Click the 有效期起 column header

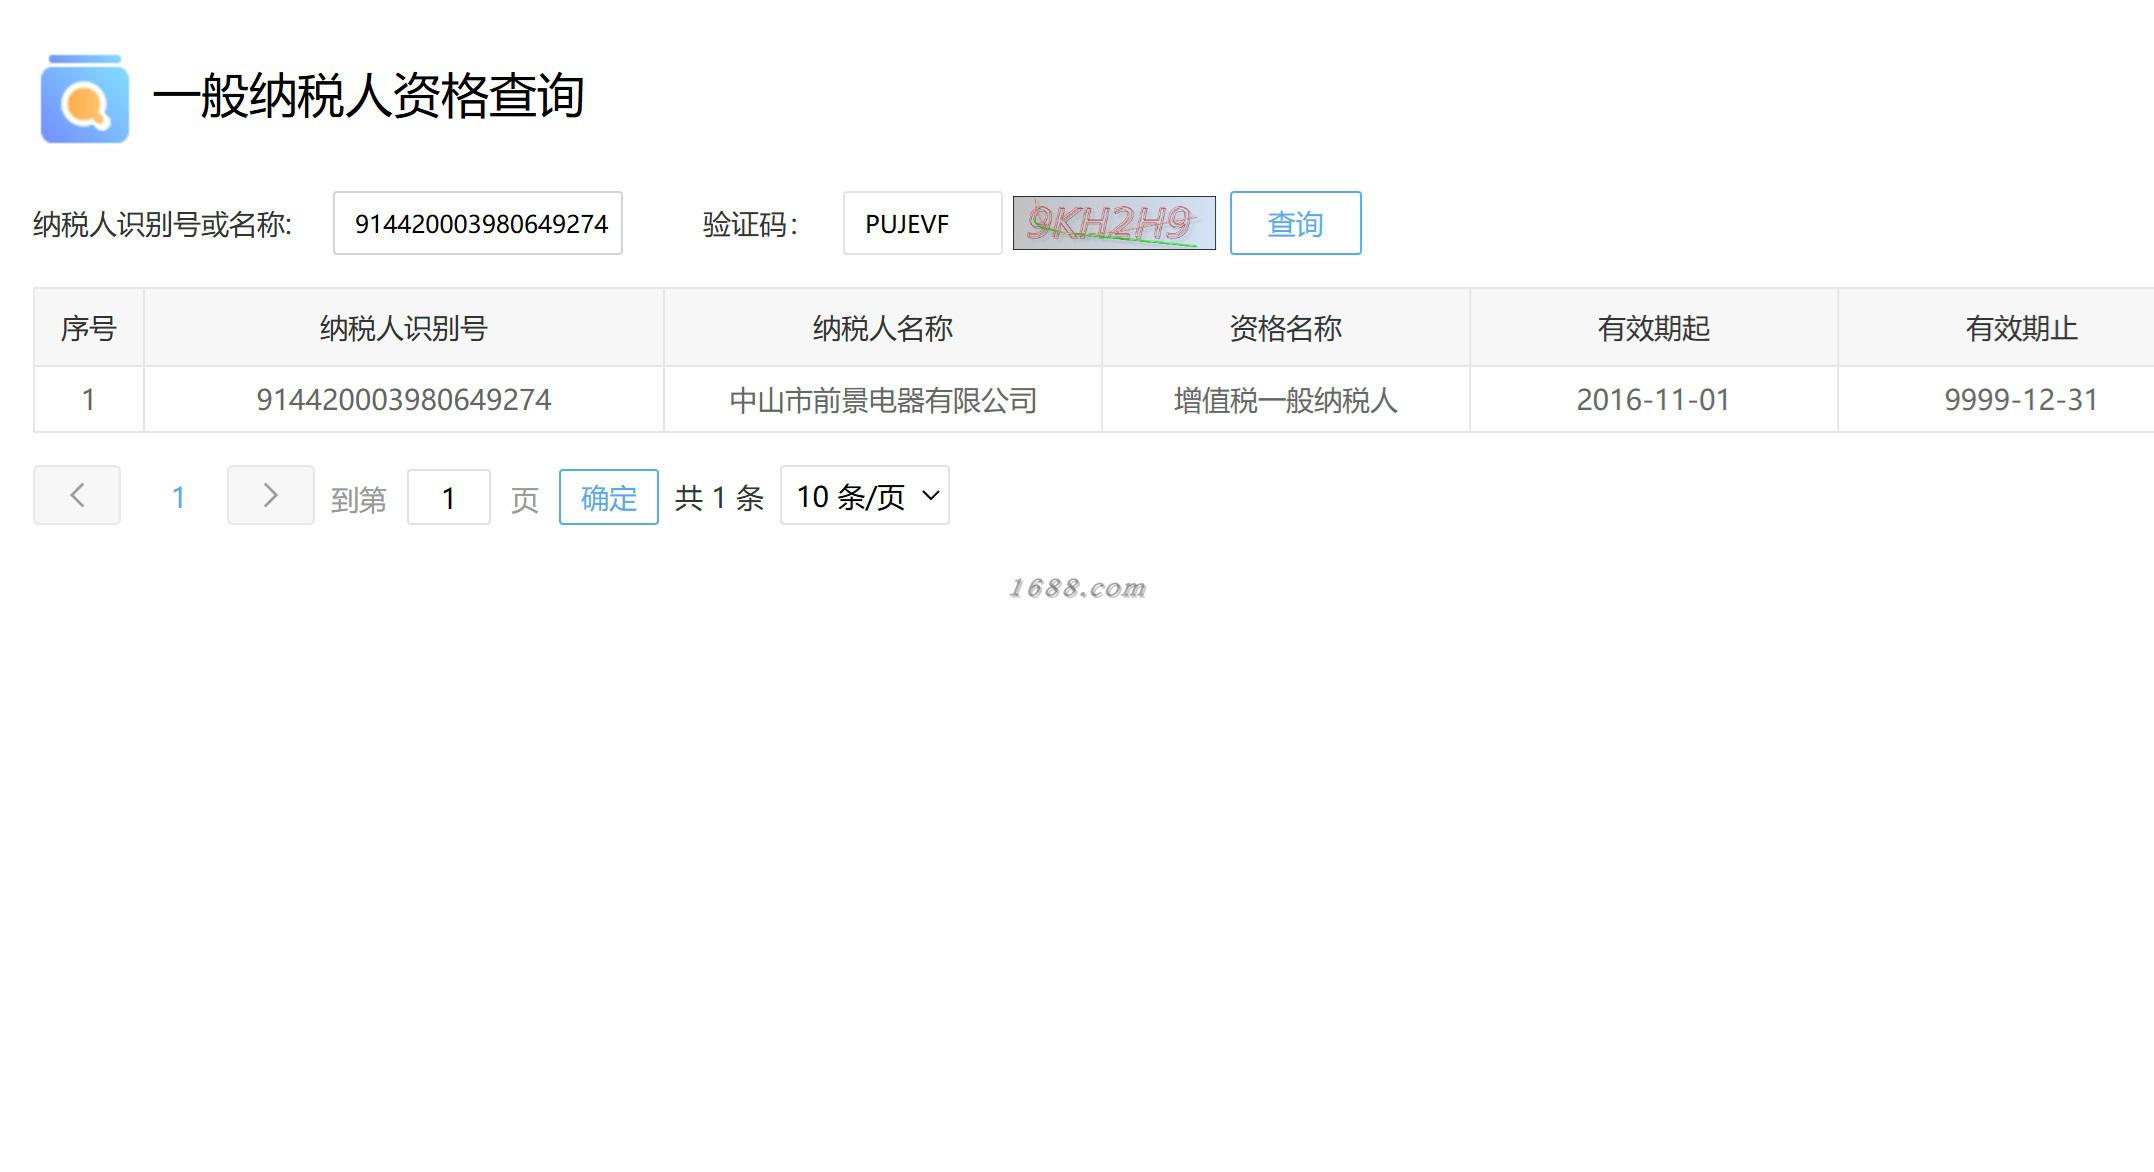tap(1654, 328)
